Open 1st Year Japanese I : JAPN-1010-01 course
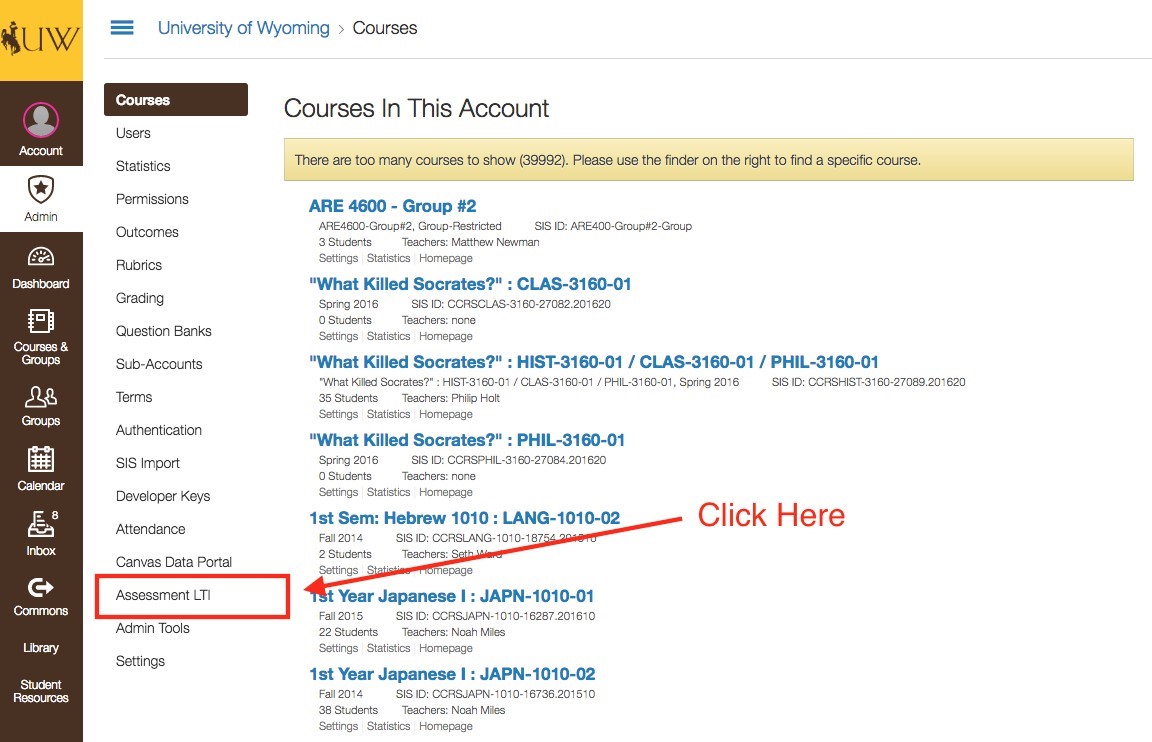Viewport: 1152px width, 742px height. pyautogui.click(x=452, y=596)
